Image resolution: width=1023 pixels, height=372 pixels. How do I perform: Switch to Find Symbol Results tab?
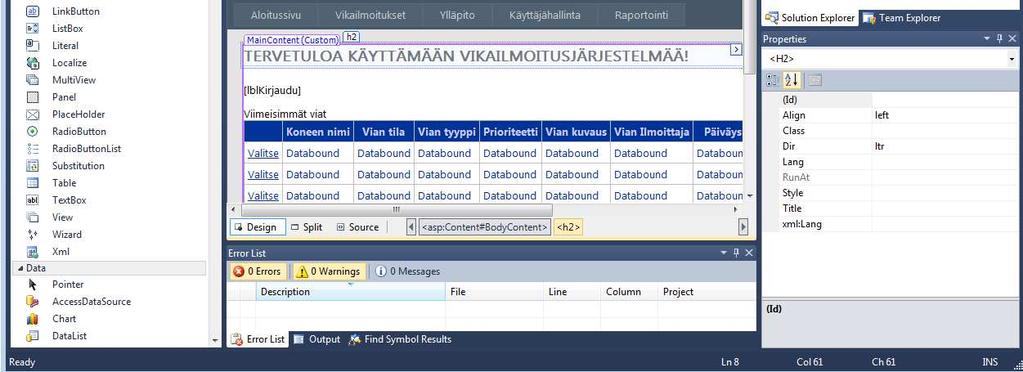[x=400, y=339]
